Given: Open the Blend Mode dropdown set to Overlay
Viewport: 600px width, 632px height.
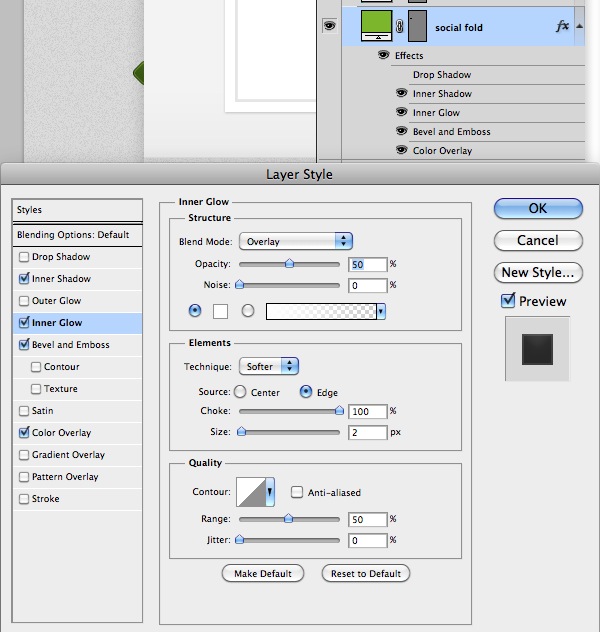Looking at the screenshot, I should [x=296, y=241].
